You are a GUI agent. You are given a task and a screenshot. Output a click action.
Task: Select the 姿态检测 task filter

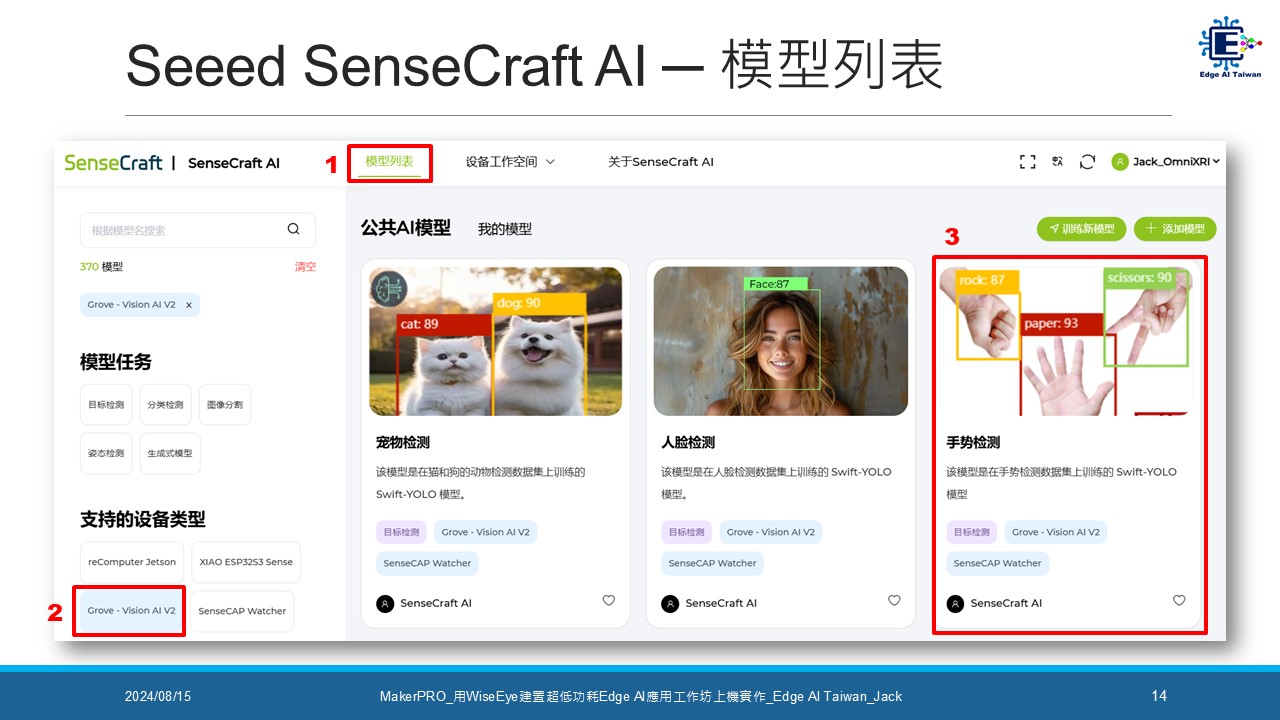pos(106,454)
